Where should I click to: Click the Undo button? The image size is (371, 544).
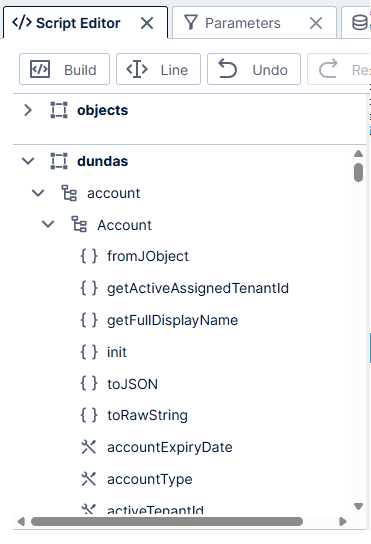point(254,69)
